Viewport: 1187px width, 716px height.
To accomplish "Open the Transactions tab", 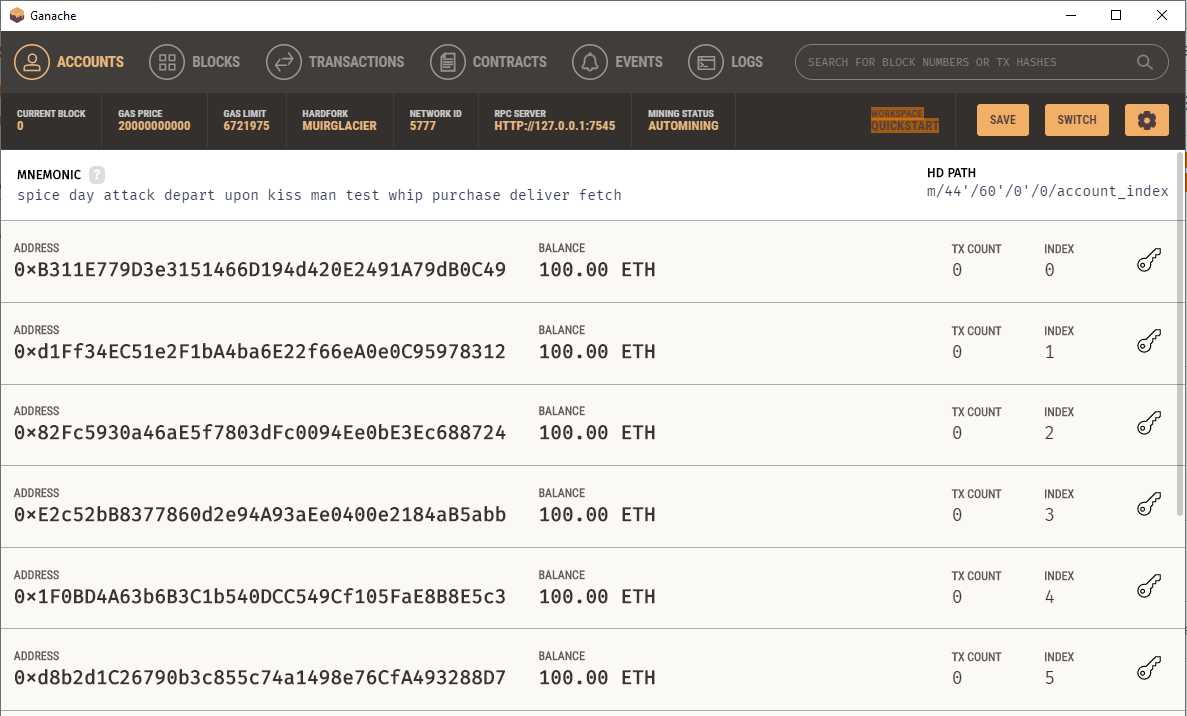I will (335, 62).
